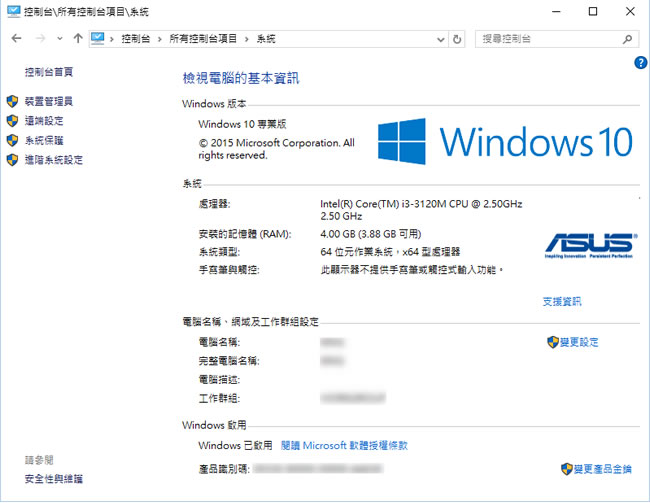Refresh the page with refresh icon
The height and width of the screenshot is (503, 650).
[x=457, y=39]
